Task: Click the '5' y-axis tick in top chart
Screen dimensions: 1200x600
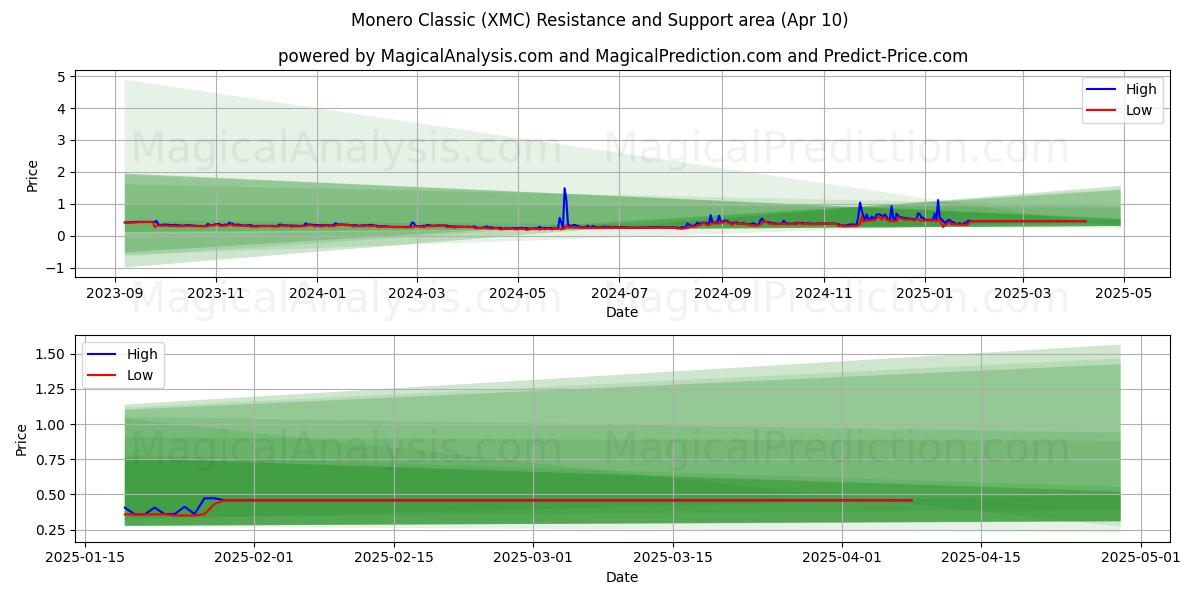Action: tap(60, 77)
